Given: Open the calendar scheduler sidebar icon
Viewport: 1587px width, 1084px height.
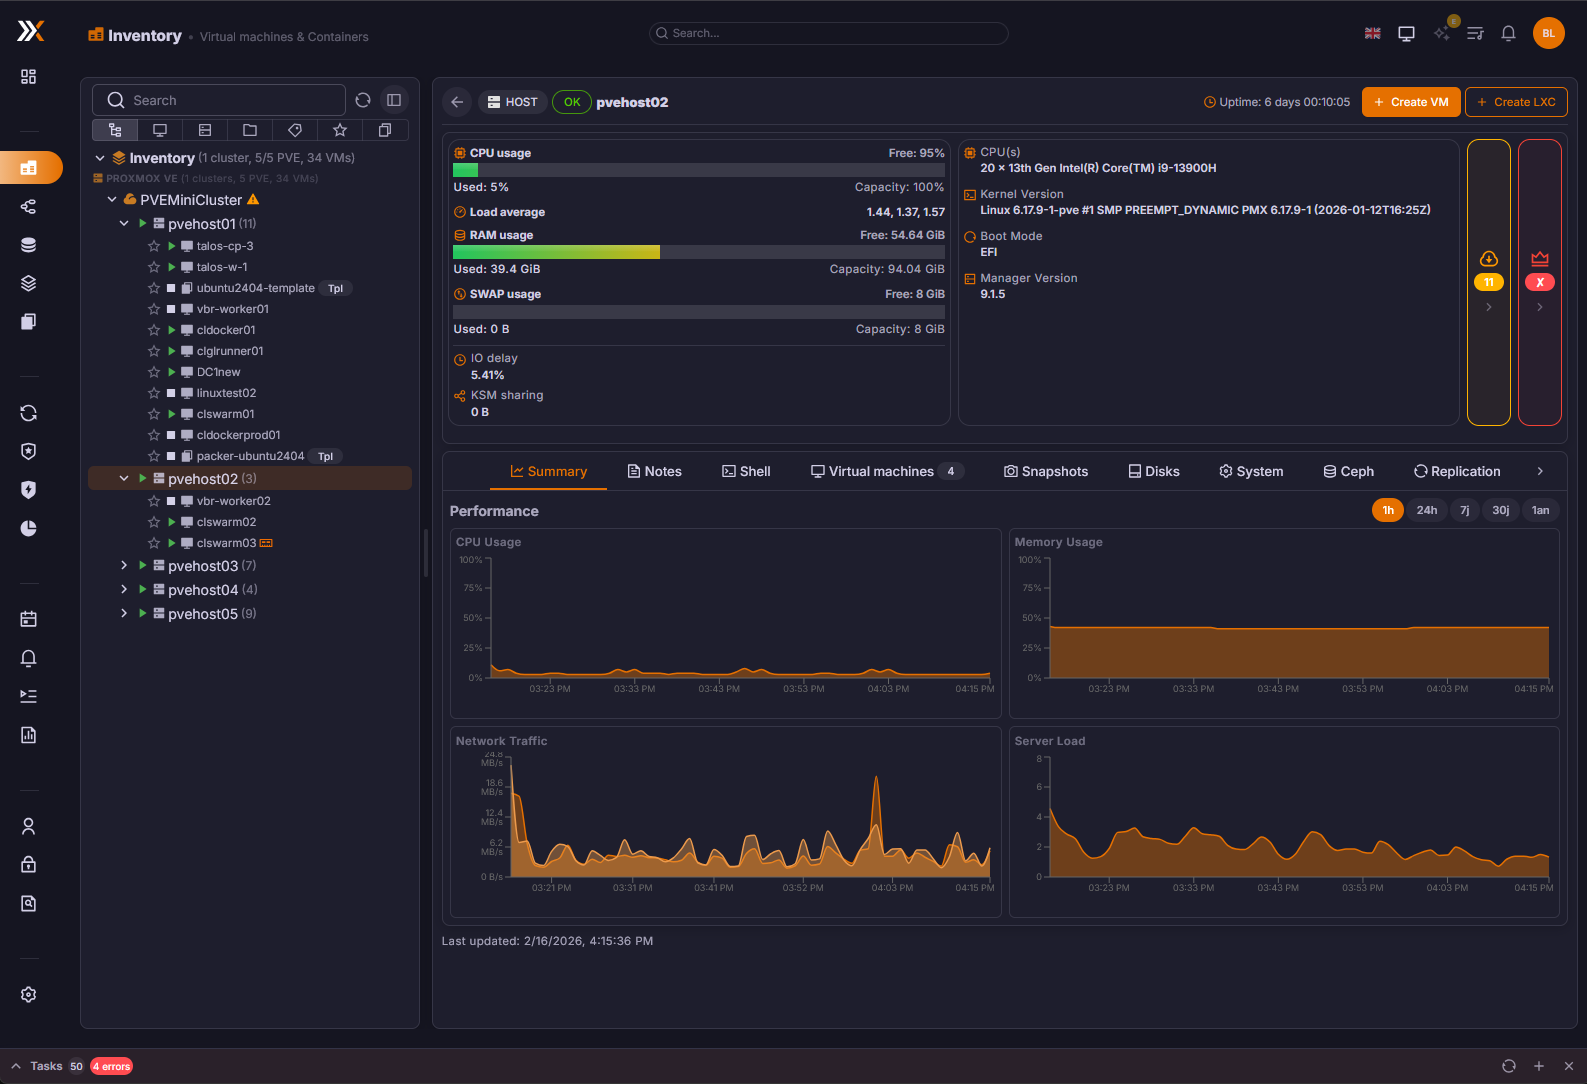Looking at the screenshot, I should [28, 619].
